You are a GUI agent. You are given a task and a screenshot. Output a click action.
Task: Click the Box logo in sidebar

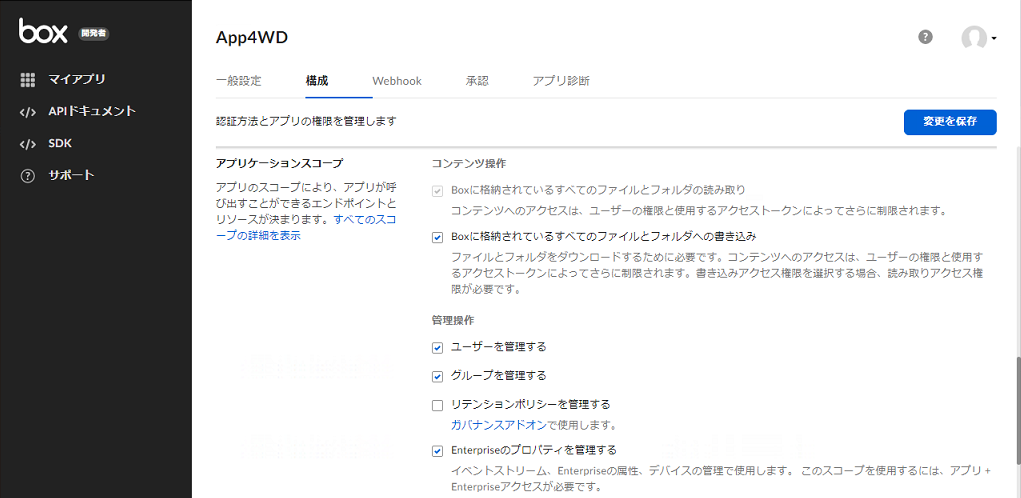(43, 31)
